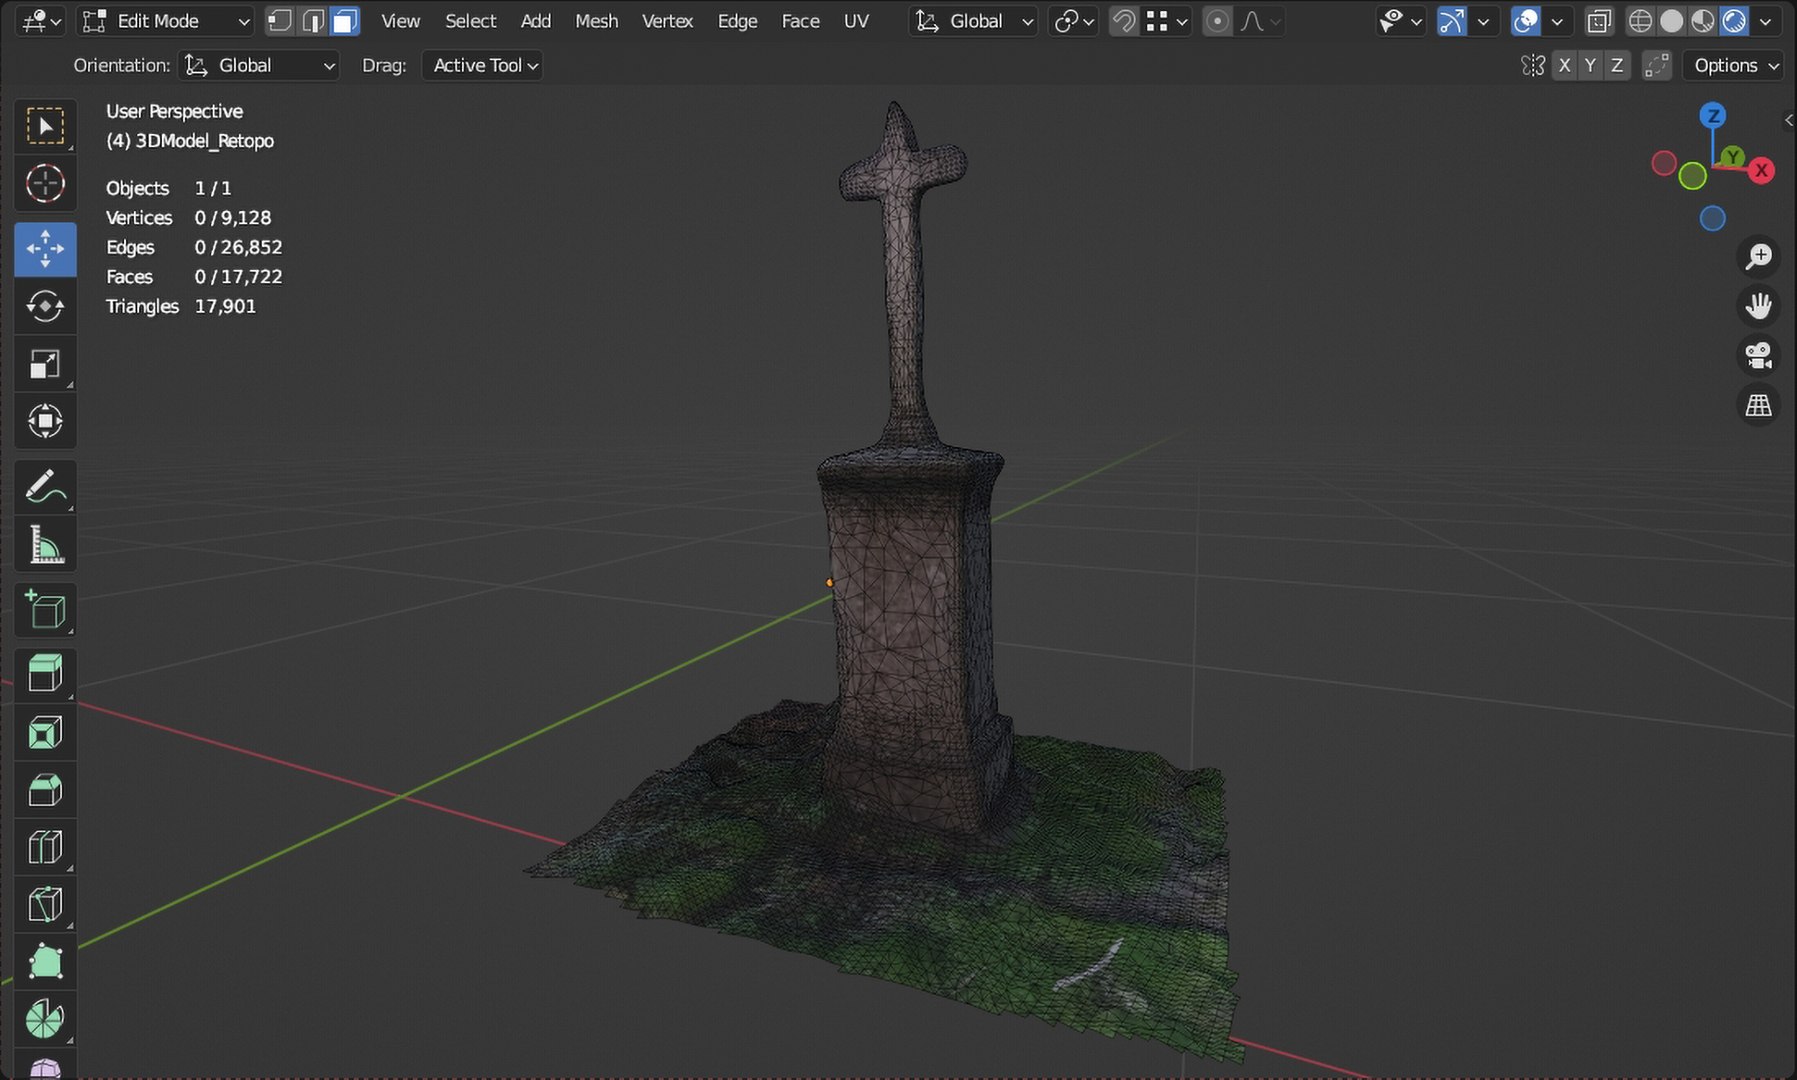Open the Options dropdown
The height and width of the screenshot is (1080, 1797).
pyautogui.click(x=1734, y=65)
